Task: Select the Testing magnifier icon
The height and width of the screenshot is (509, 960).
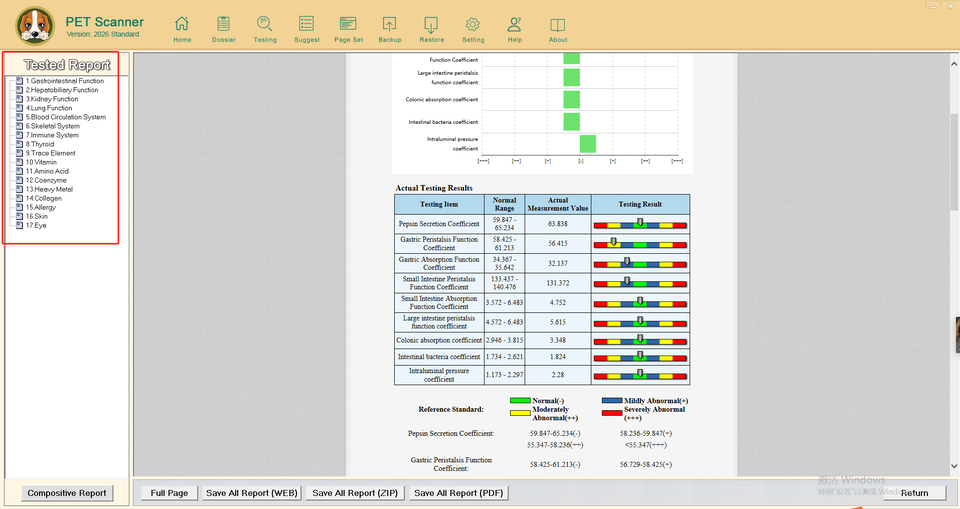Action: point(265,27)
